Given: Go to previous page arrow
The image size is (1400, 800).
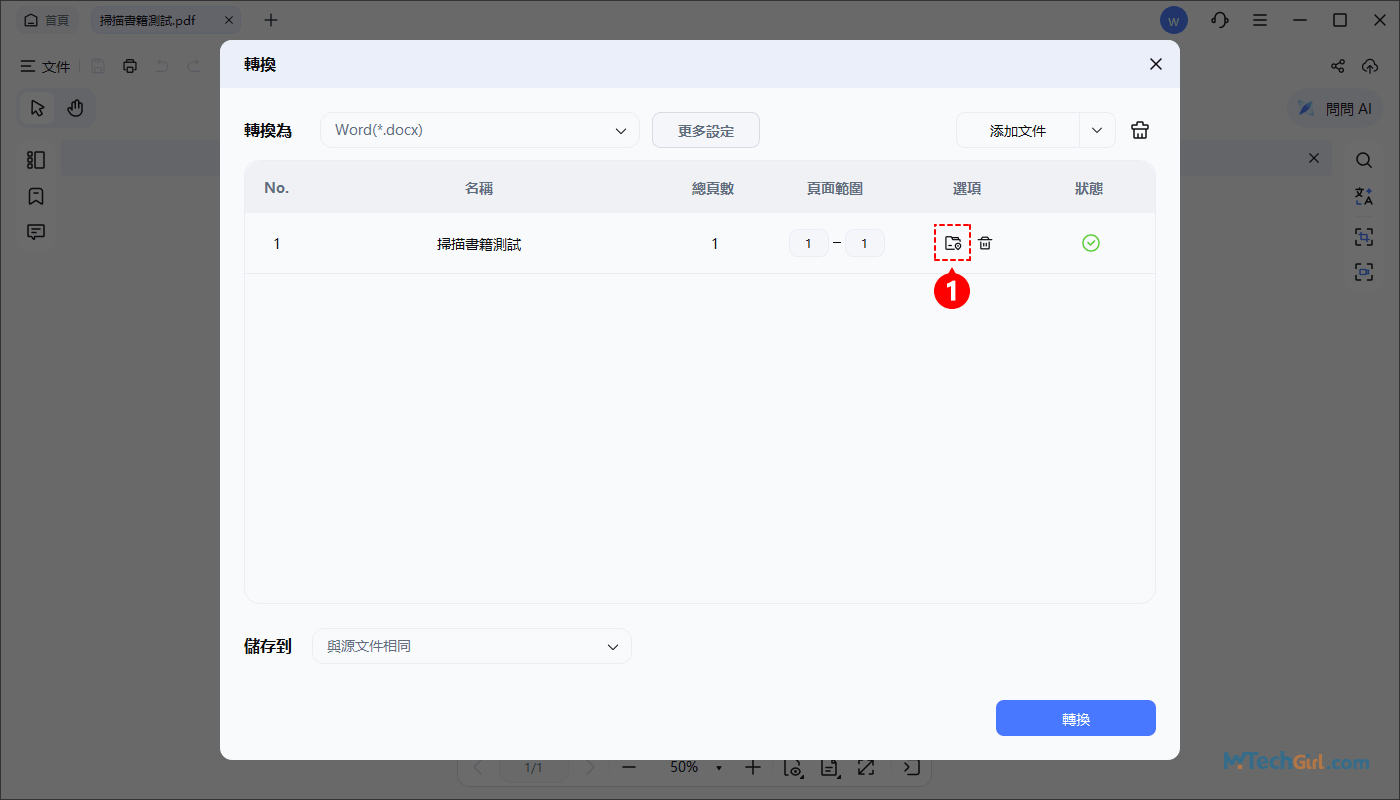Looking at the screenshot, I should click(477, 768).
